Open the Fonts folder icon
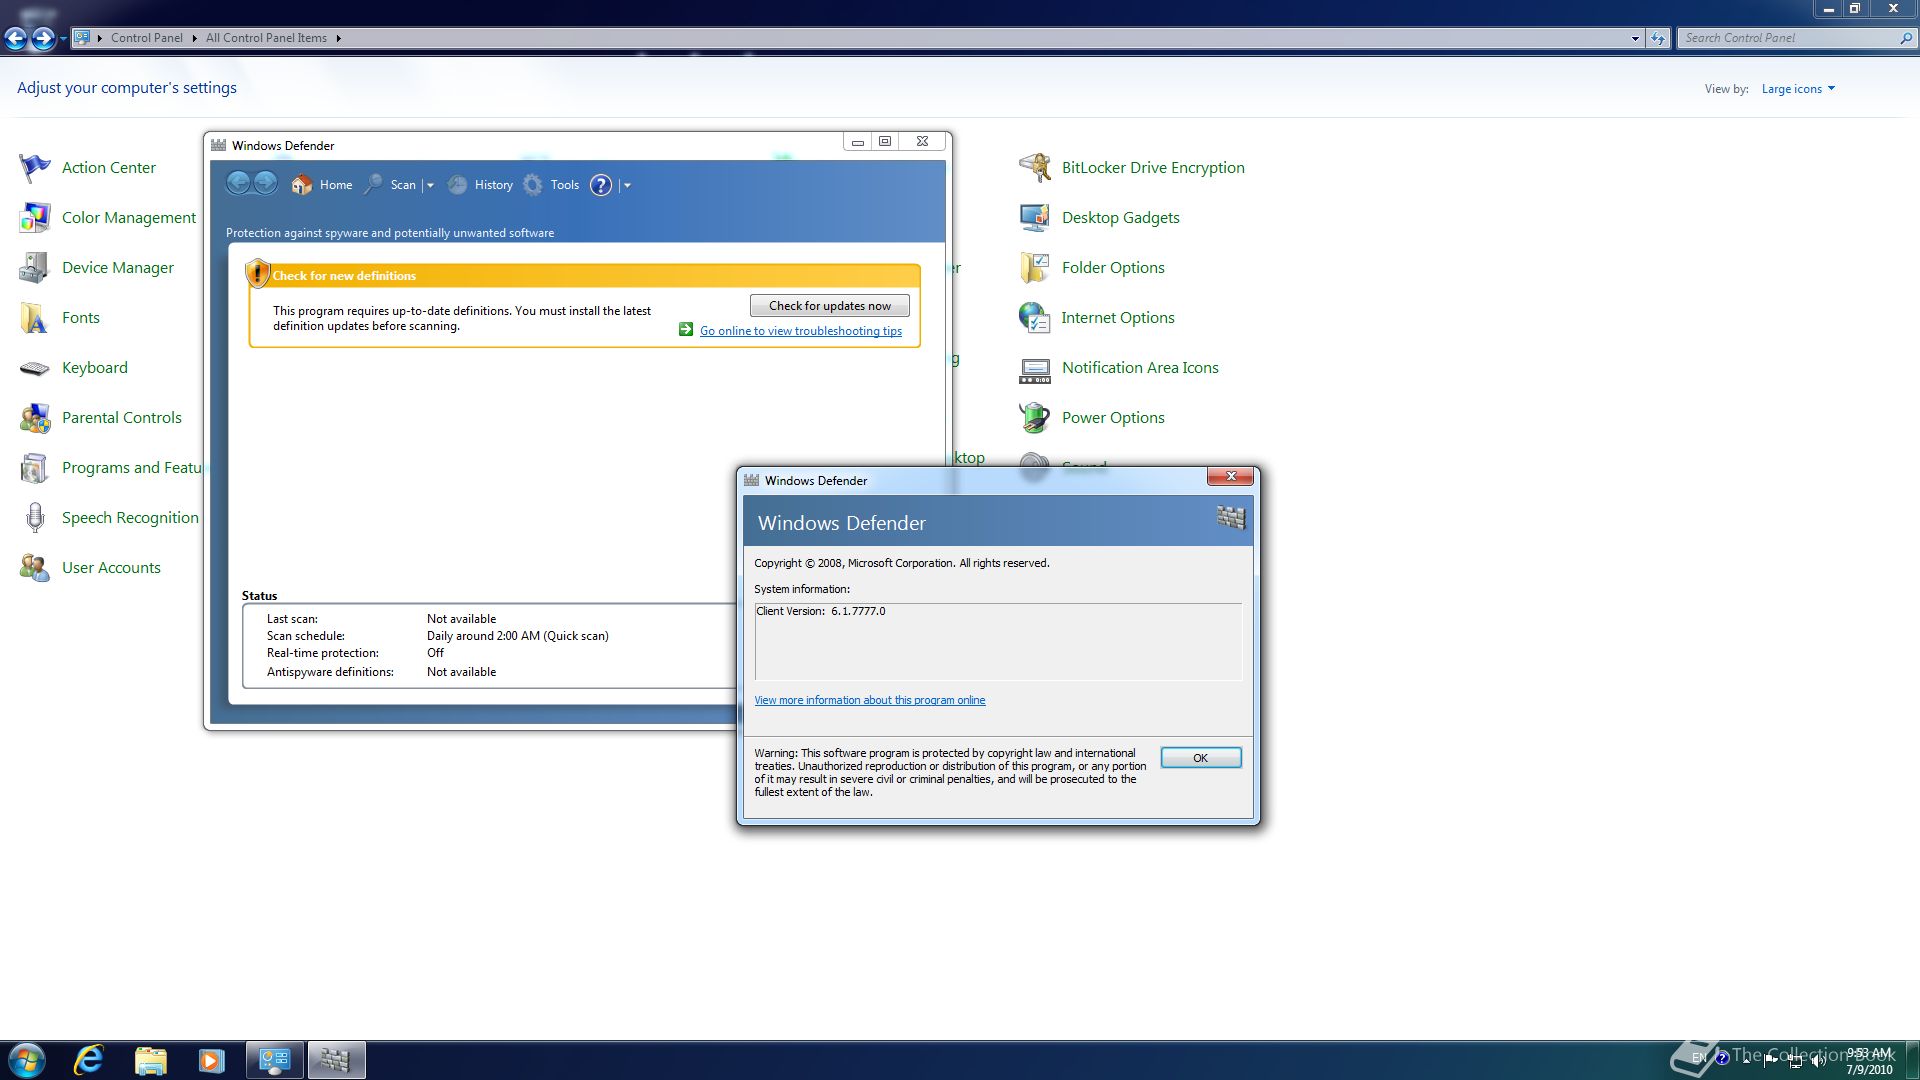This screenshot has height=1080, width=1920. 35,318
